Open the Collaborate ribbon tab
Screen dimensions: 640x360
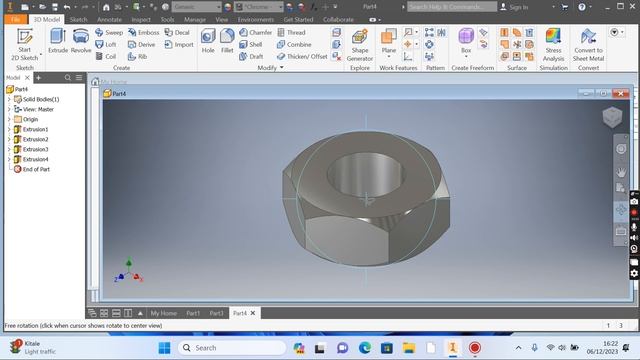338,19
